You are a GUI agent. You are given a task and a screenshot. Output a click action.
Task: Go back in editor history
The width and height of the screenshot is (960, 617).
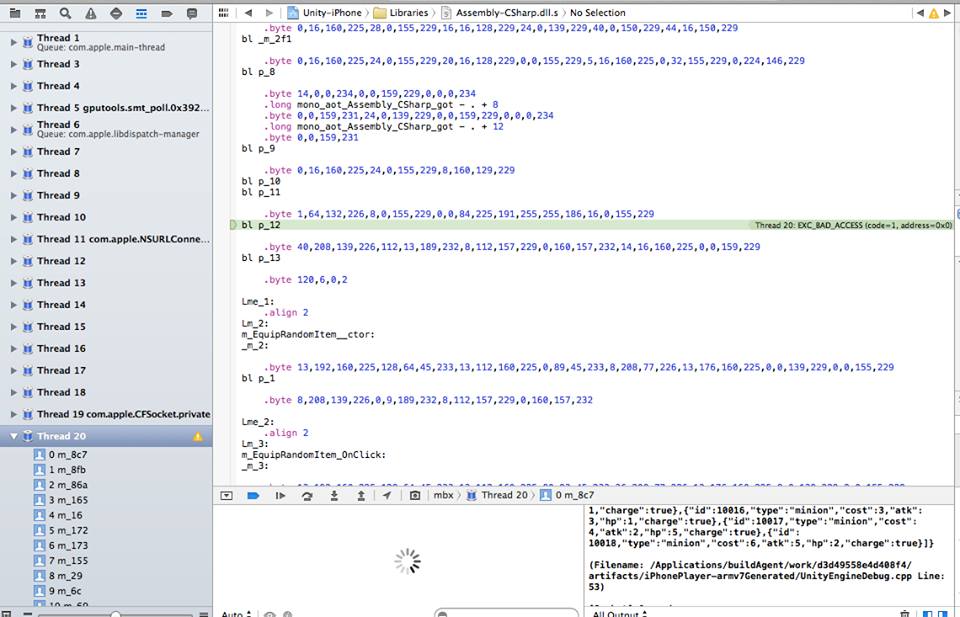248,12
